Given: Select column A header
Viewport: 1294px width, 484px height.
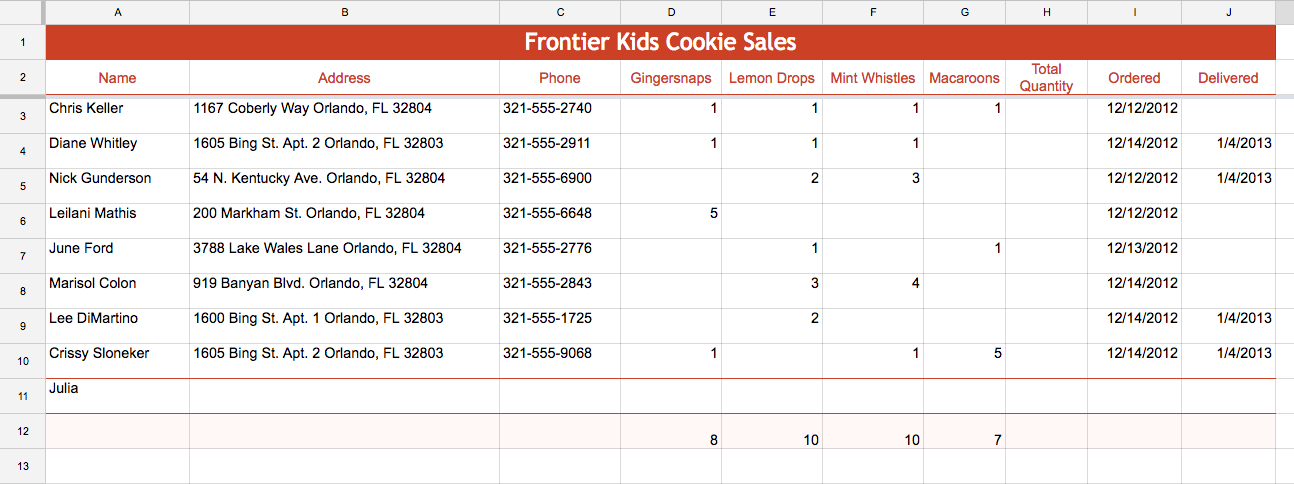Looking at the screenshot, I should click(118, 12).
